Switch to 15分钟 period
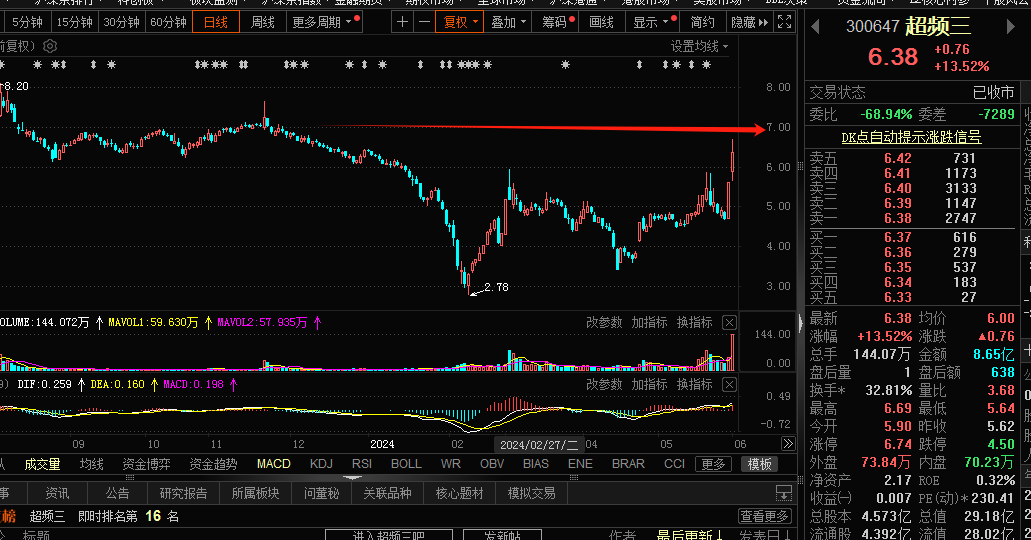1031x540 pixels. pyautogui.click(x=74, y=22)
